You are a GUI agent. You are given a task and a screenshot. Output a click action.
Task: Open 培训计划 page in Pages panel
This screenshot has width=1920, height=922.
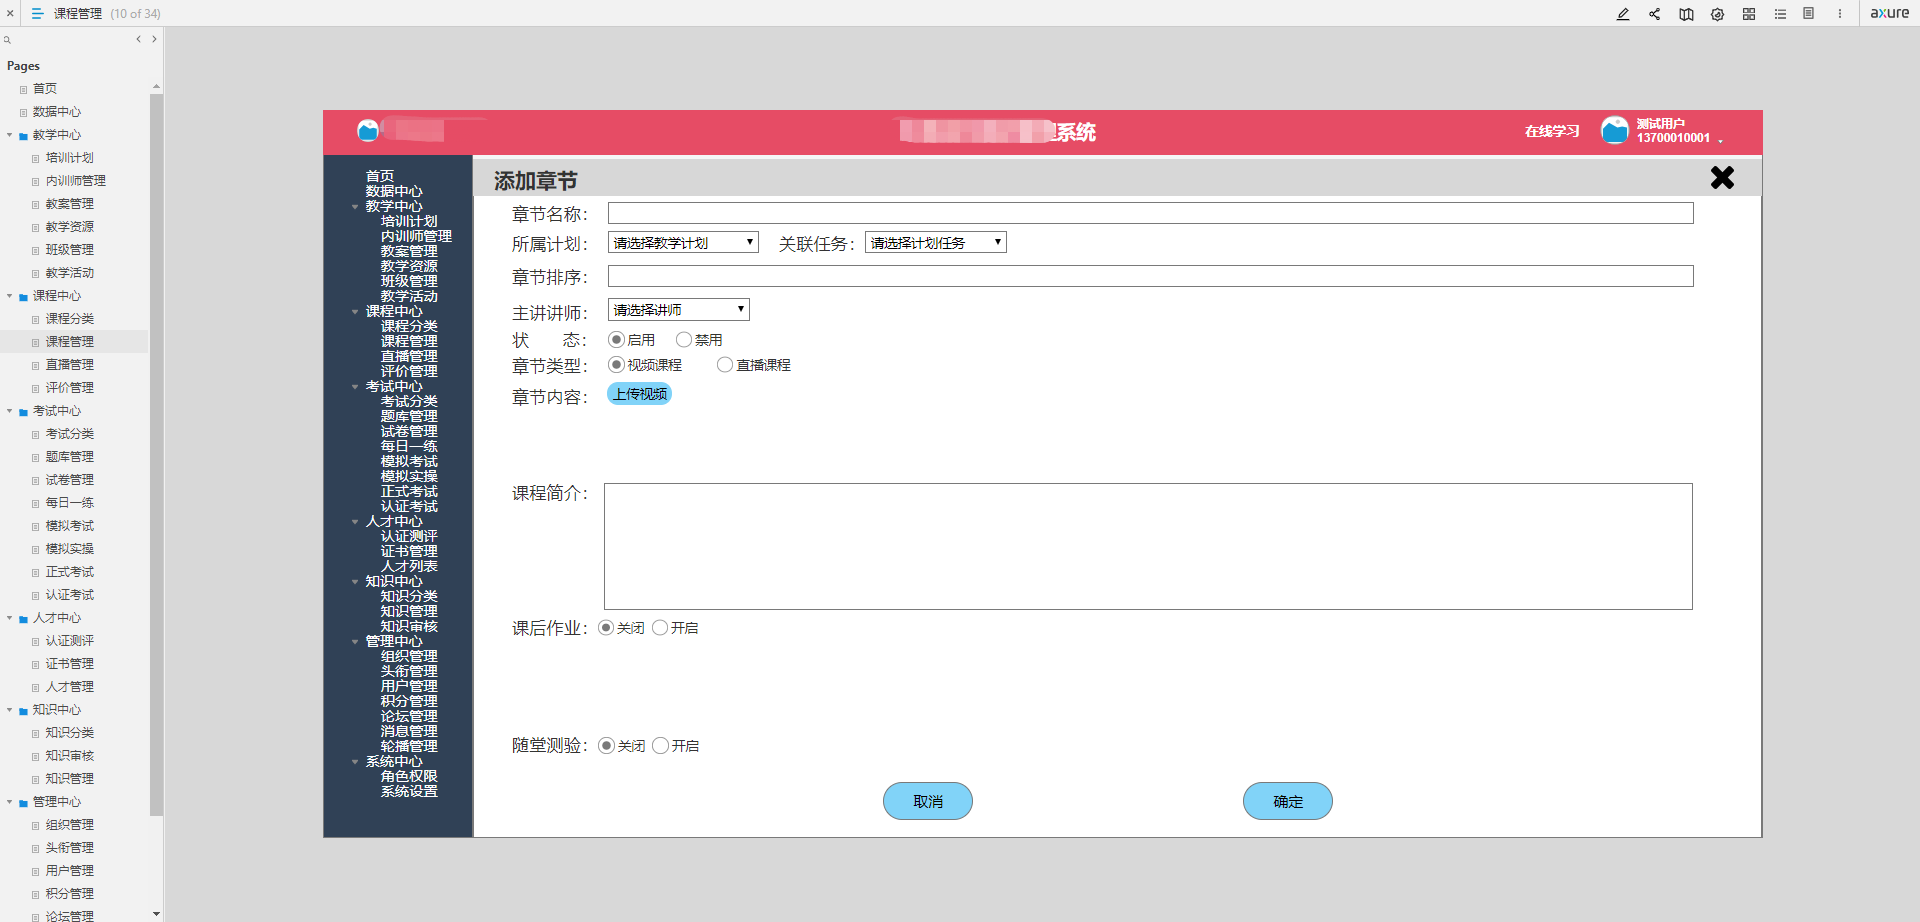click(69, 158)
